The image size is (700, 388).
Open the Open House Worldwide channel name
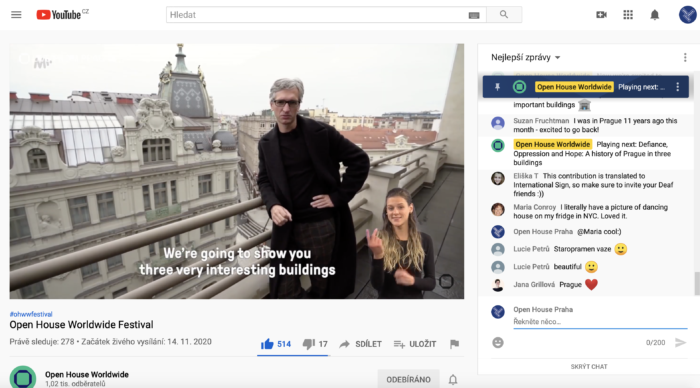coord(87,375)
